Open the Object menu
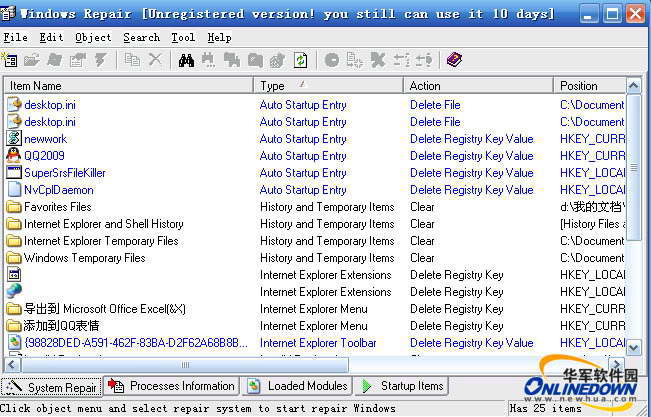Viewport: 651px width, 417px height. [x=93, y=38]
